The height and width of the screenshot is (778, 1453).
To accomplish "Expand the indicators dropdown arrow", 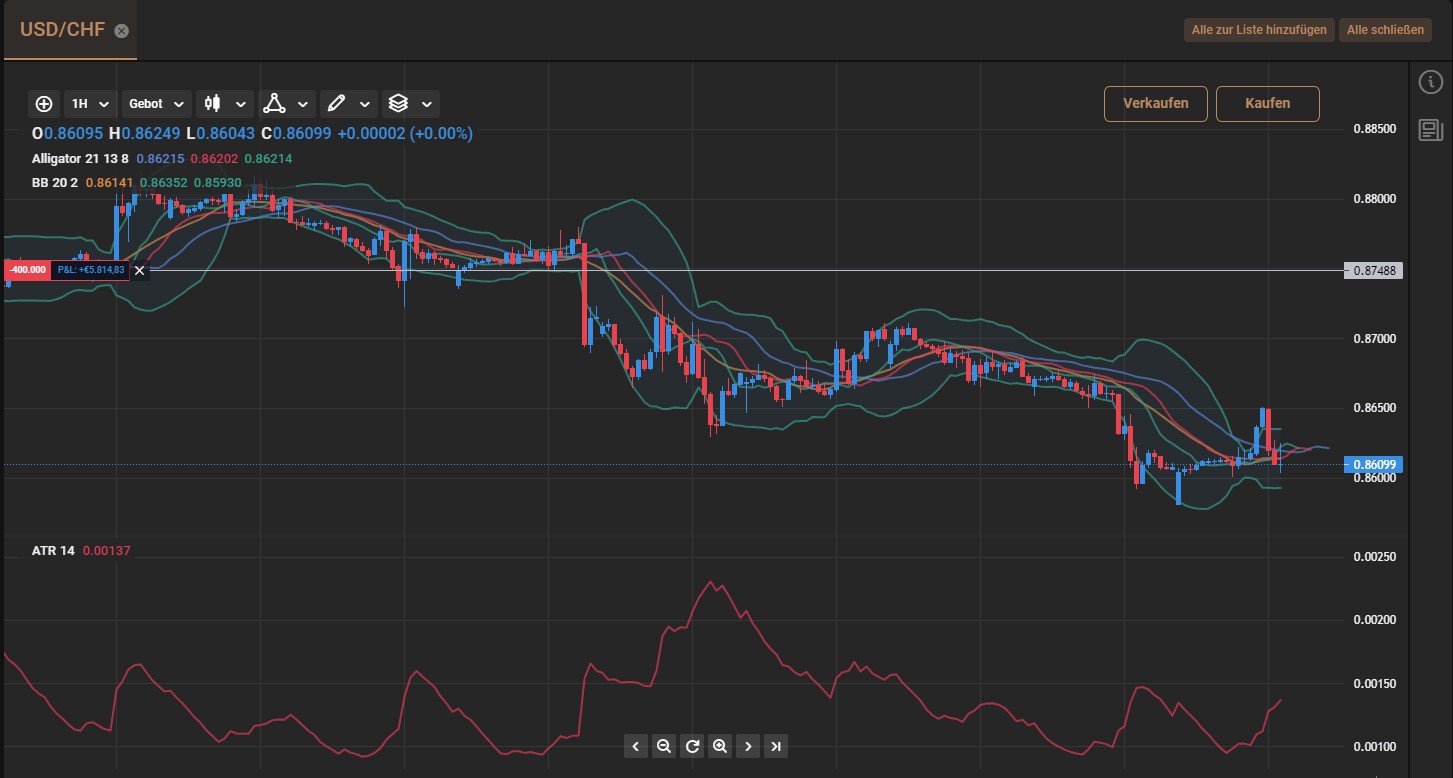I will [303, 103].
